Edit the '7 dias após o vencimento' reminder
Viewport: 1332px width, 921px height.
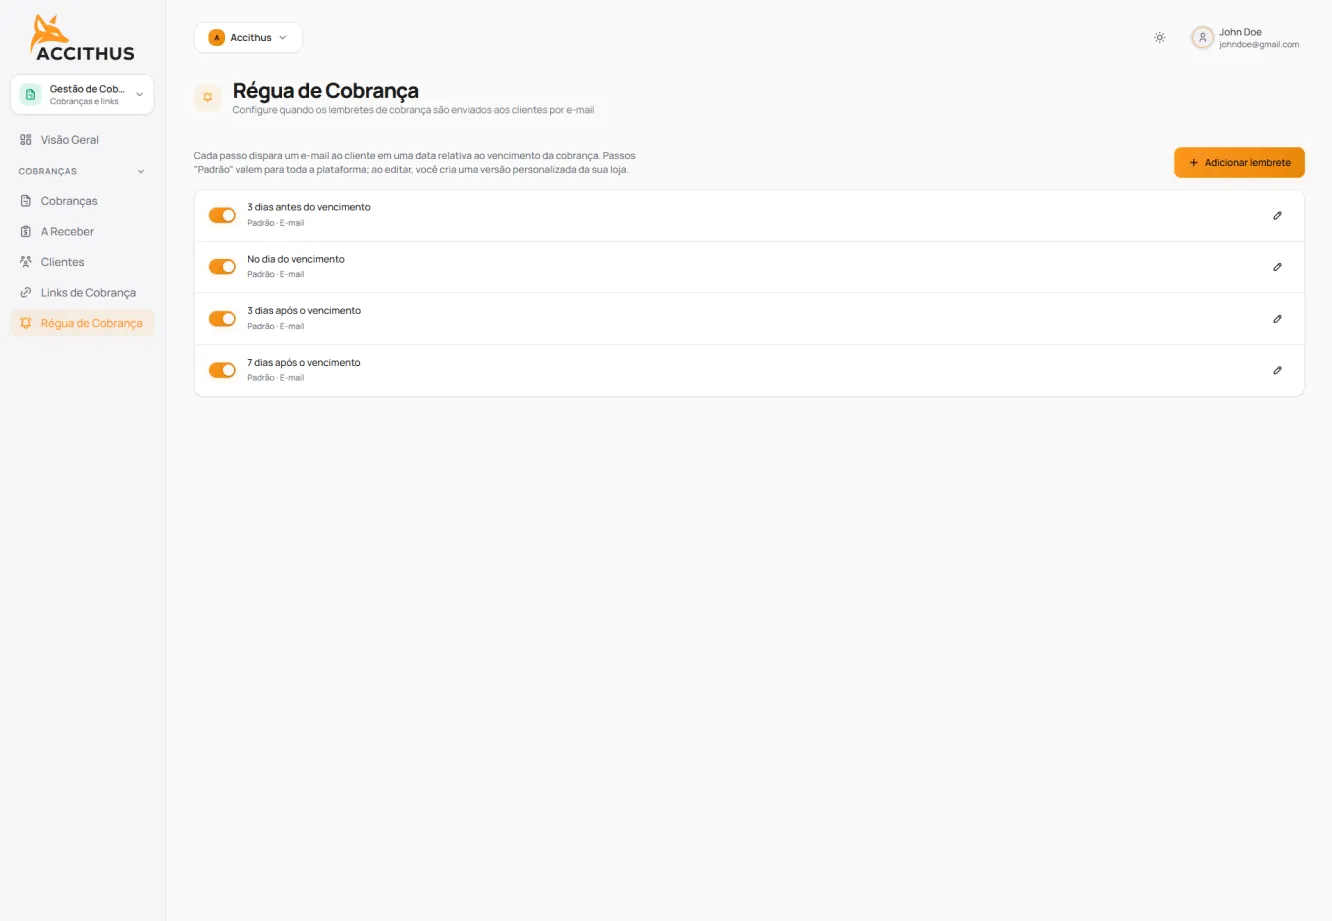1277,371
